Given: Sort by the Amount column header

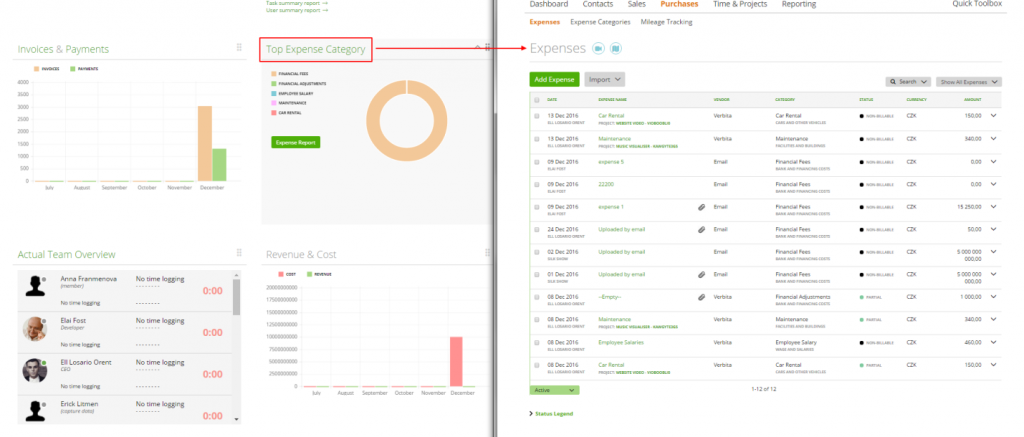Looking at the screenshot, I should 972,100.
